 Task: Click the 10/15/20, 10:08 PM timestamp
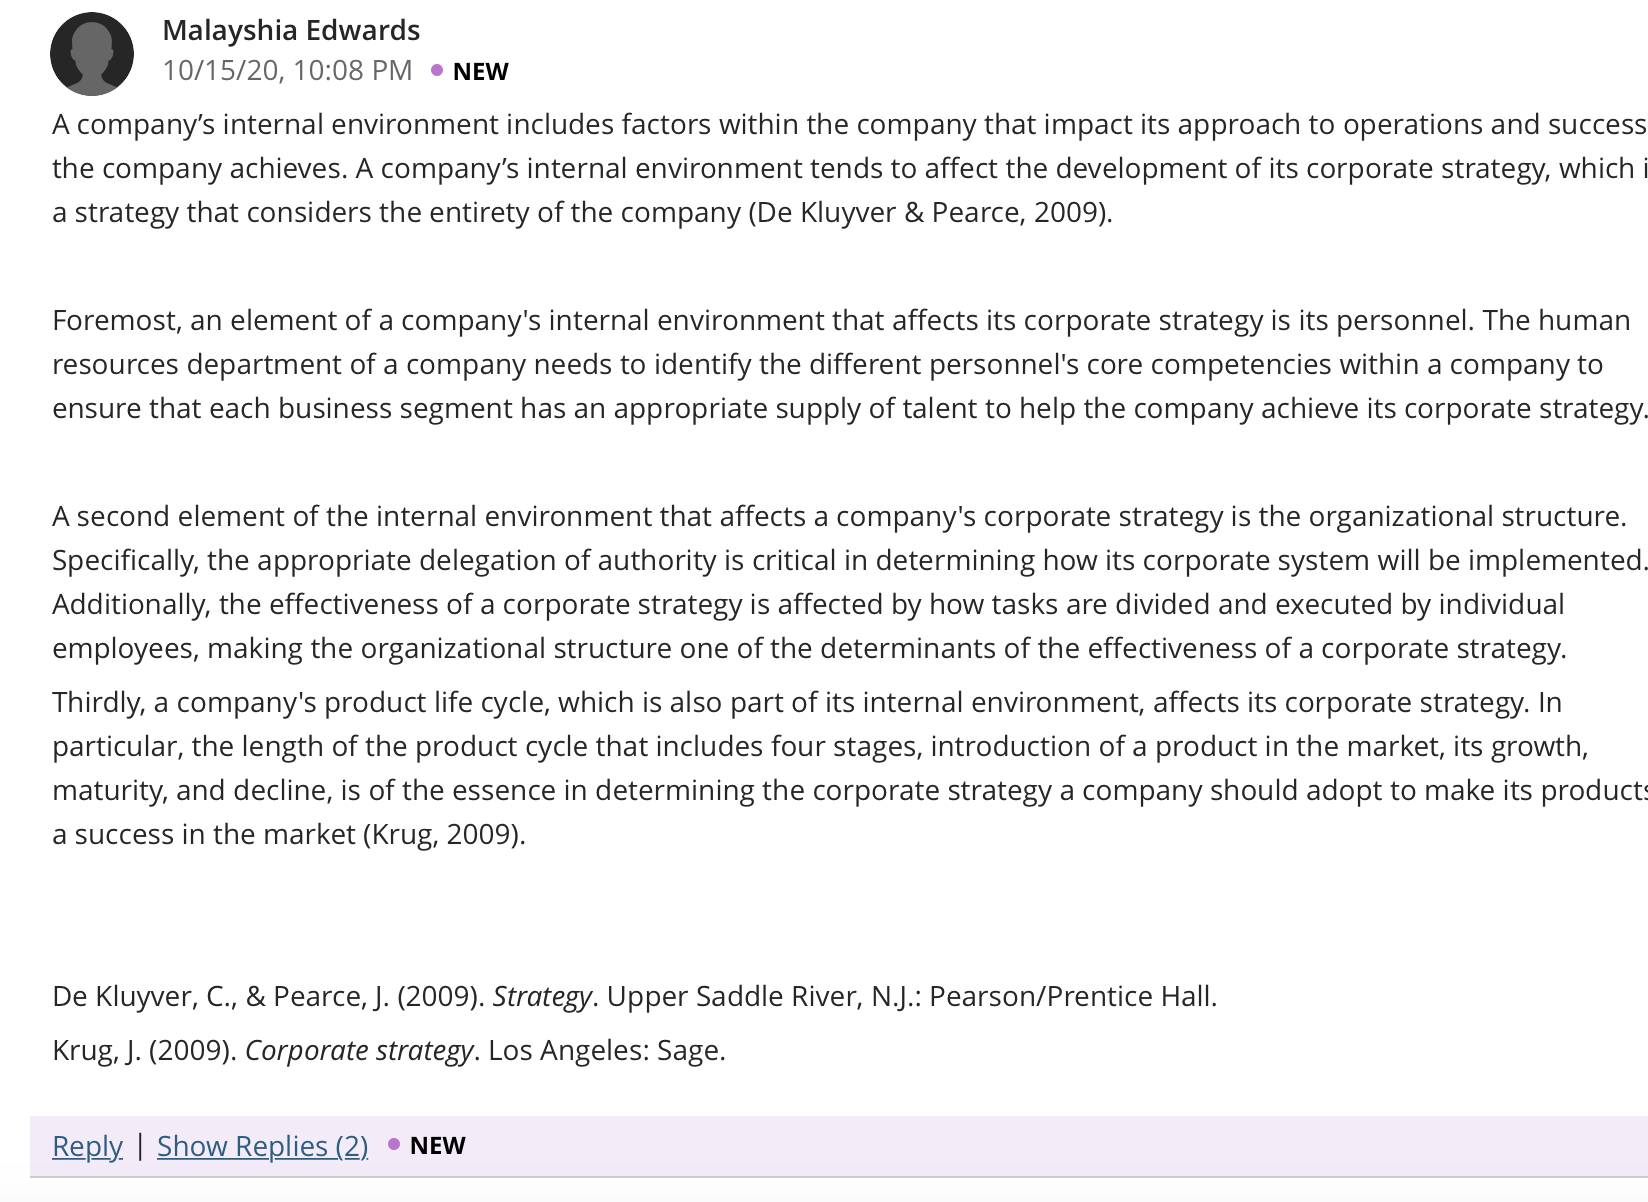(287, 70)
